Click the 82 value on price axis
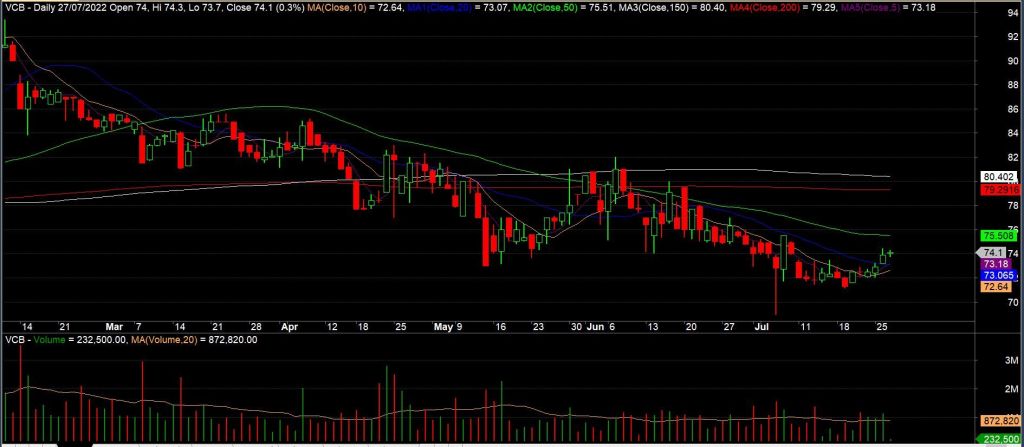The image size is (1024, 447). click(1013, 157)
